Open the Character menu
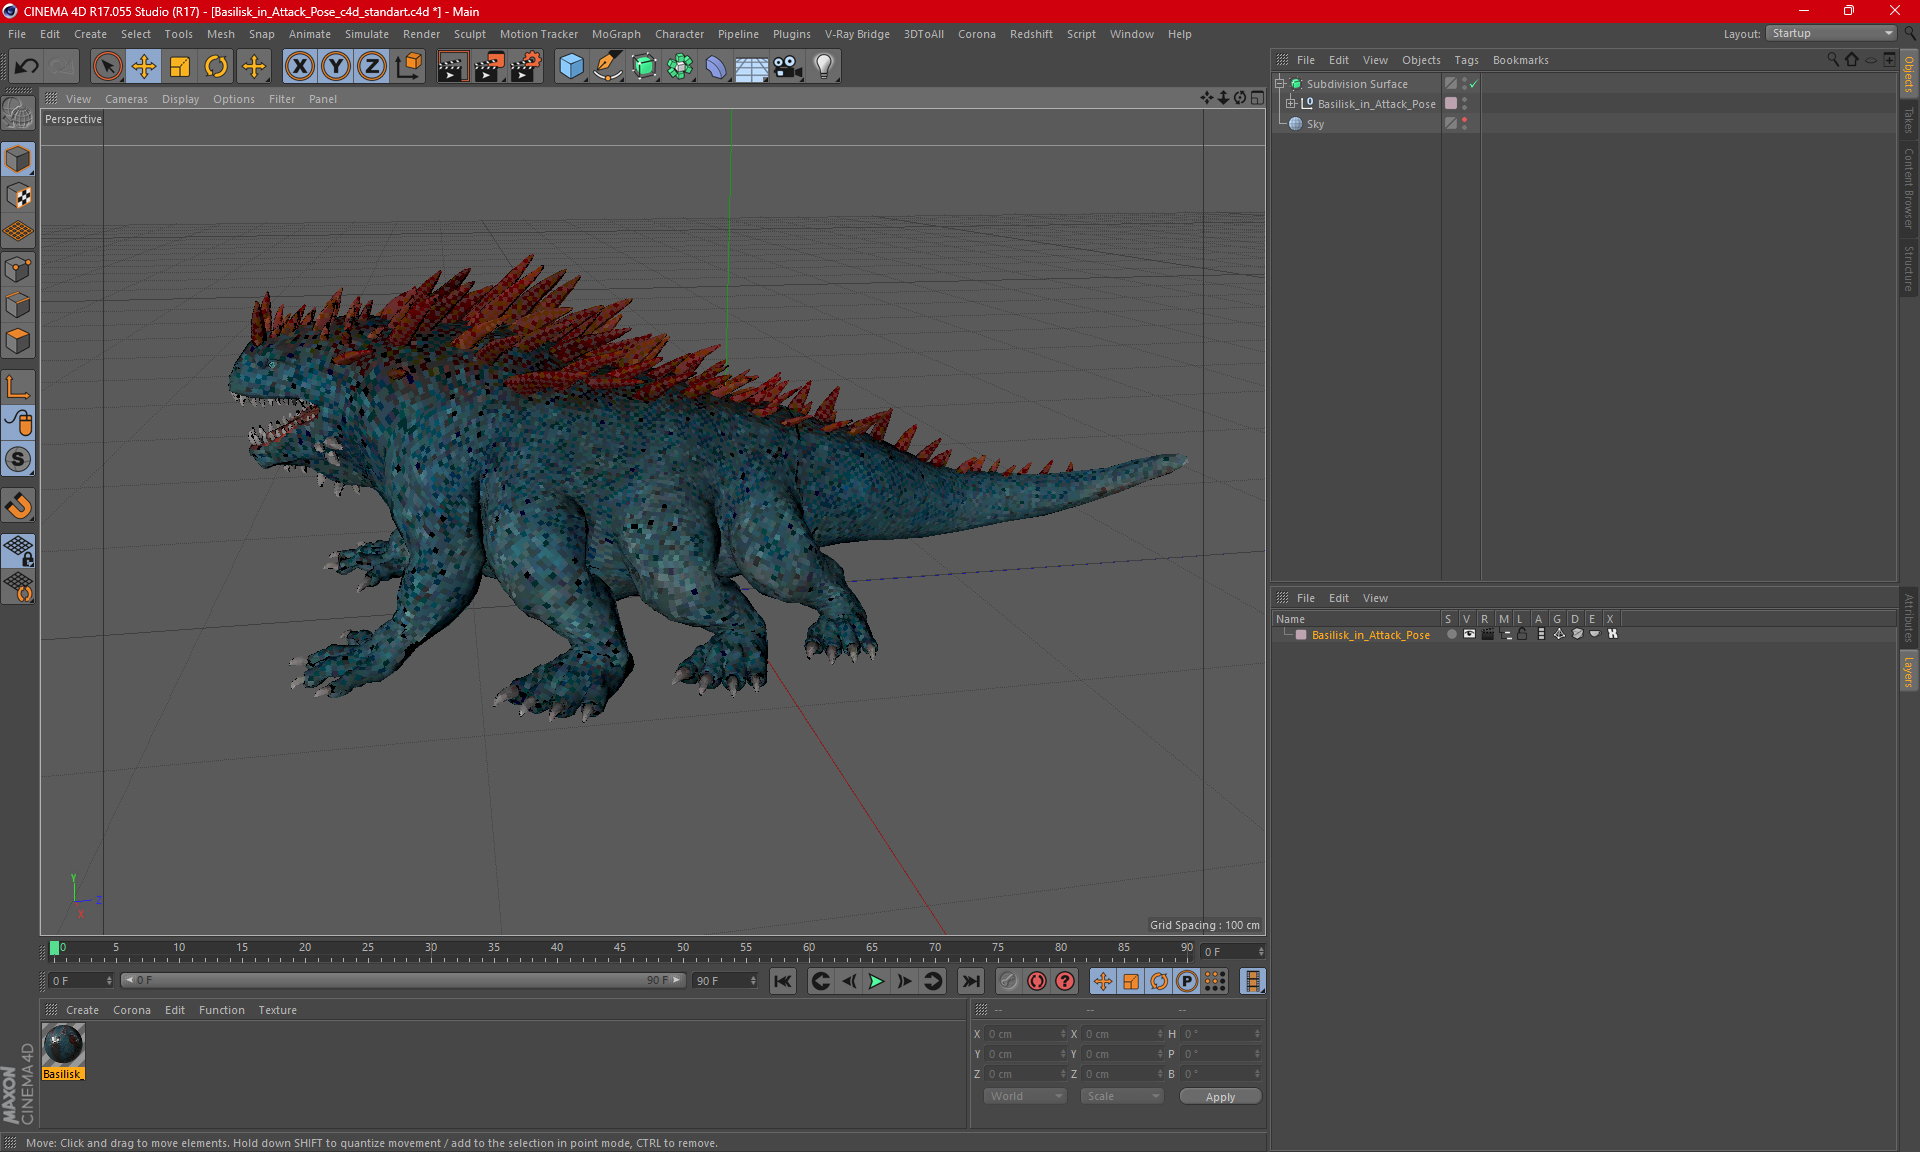The image size is (1920, 1152). (x=679, y=34)
